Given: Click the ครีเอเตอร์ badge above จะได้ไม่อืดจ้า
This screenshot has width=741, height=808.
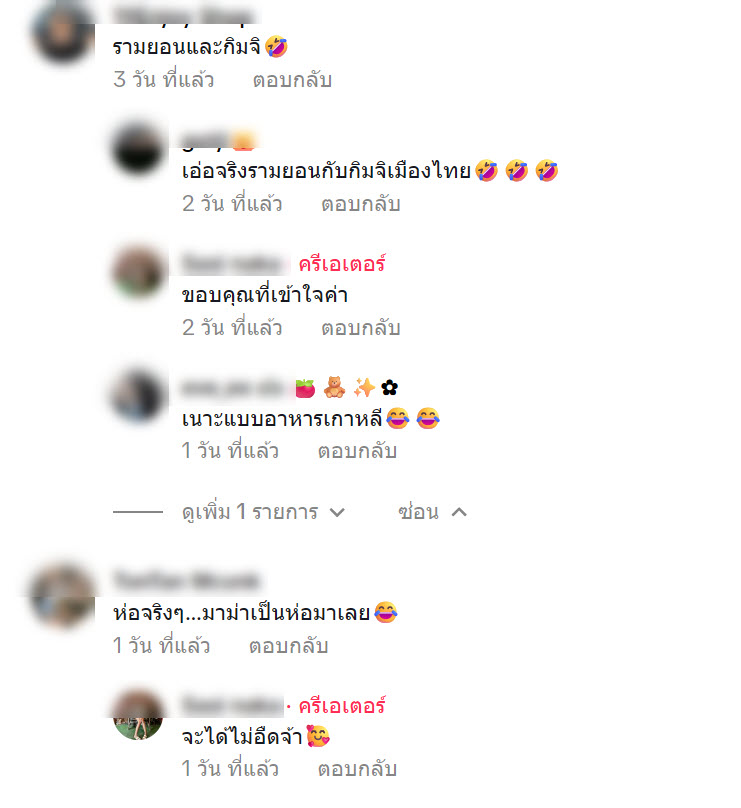Looking at the screenshot, I should [342, 706].
